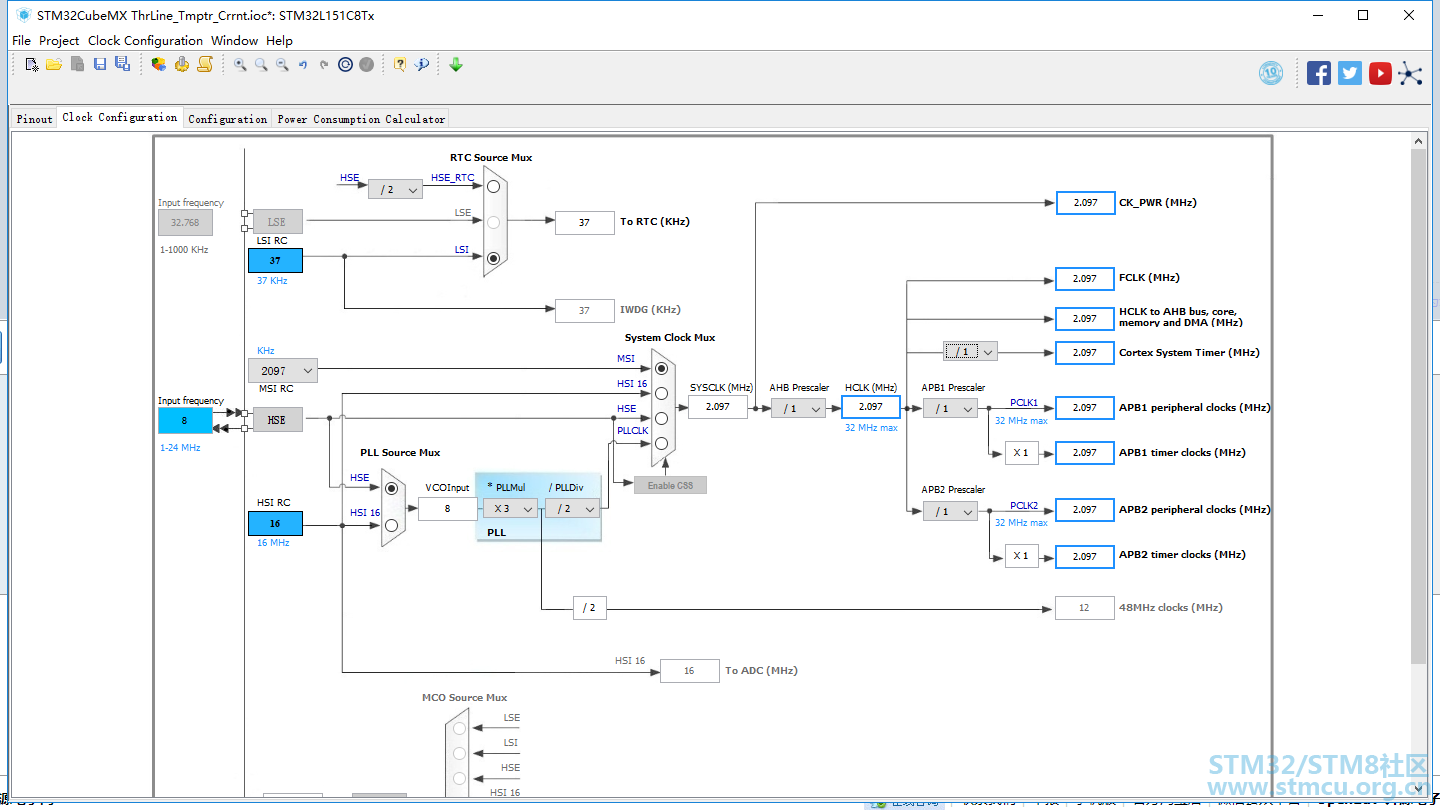This screenshot has height=810, width=1440.
Task: Switch to the Pinout tab
Action: (x=34, y=118)
